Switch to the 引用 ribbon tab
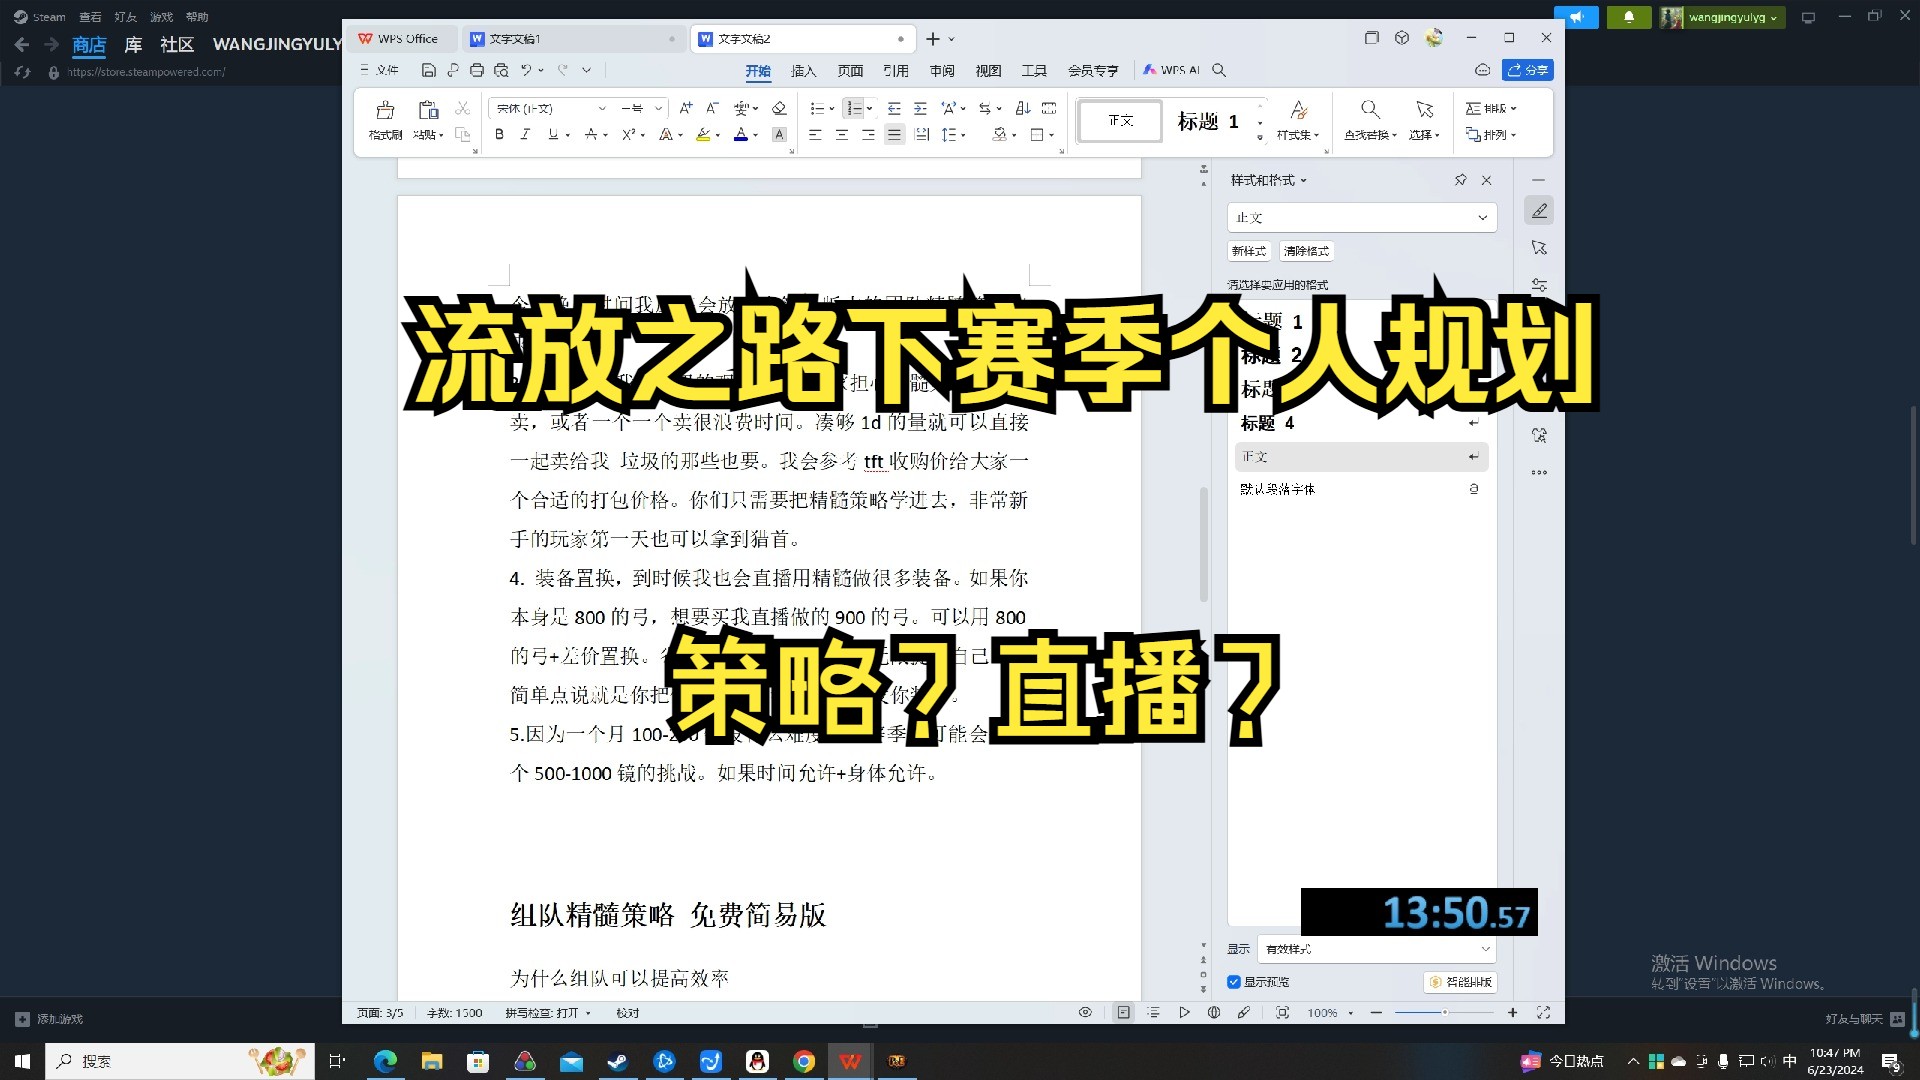 click(x=896, y=70)
